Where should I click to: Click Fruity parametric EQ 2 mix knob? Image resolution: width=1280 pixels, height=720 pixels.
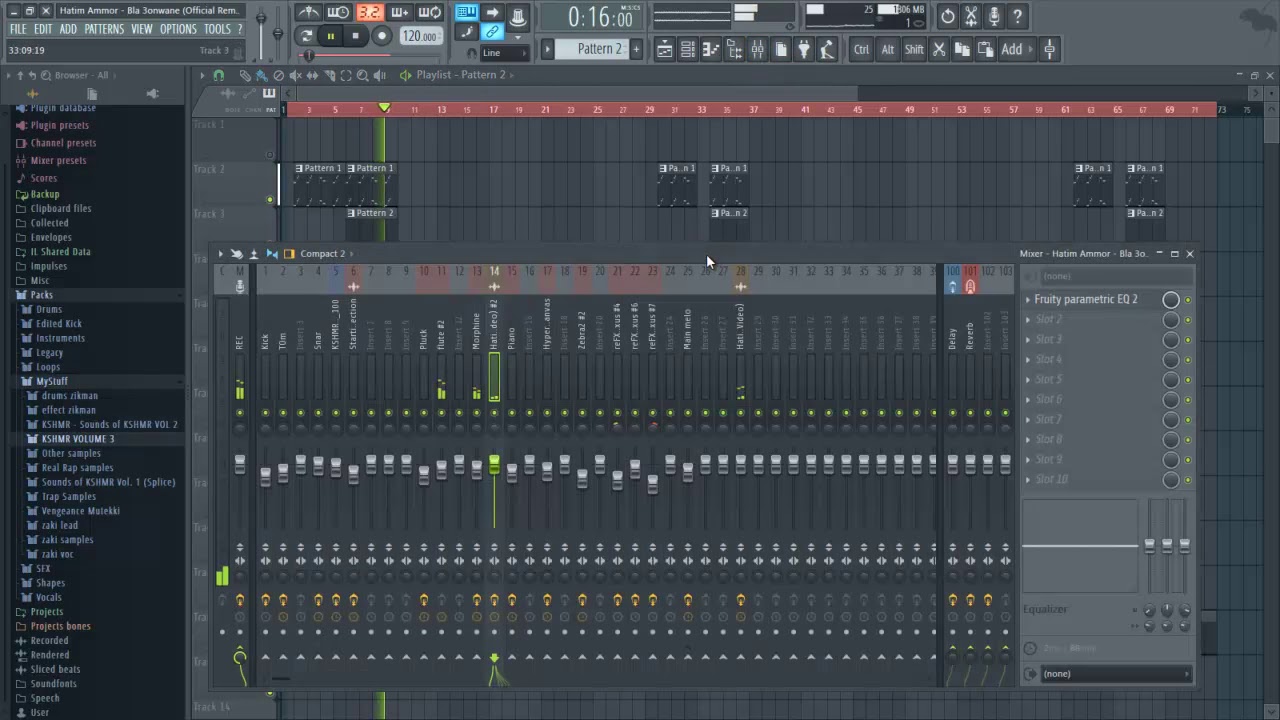1170,300
